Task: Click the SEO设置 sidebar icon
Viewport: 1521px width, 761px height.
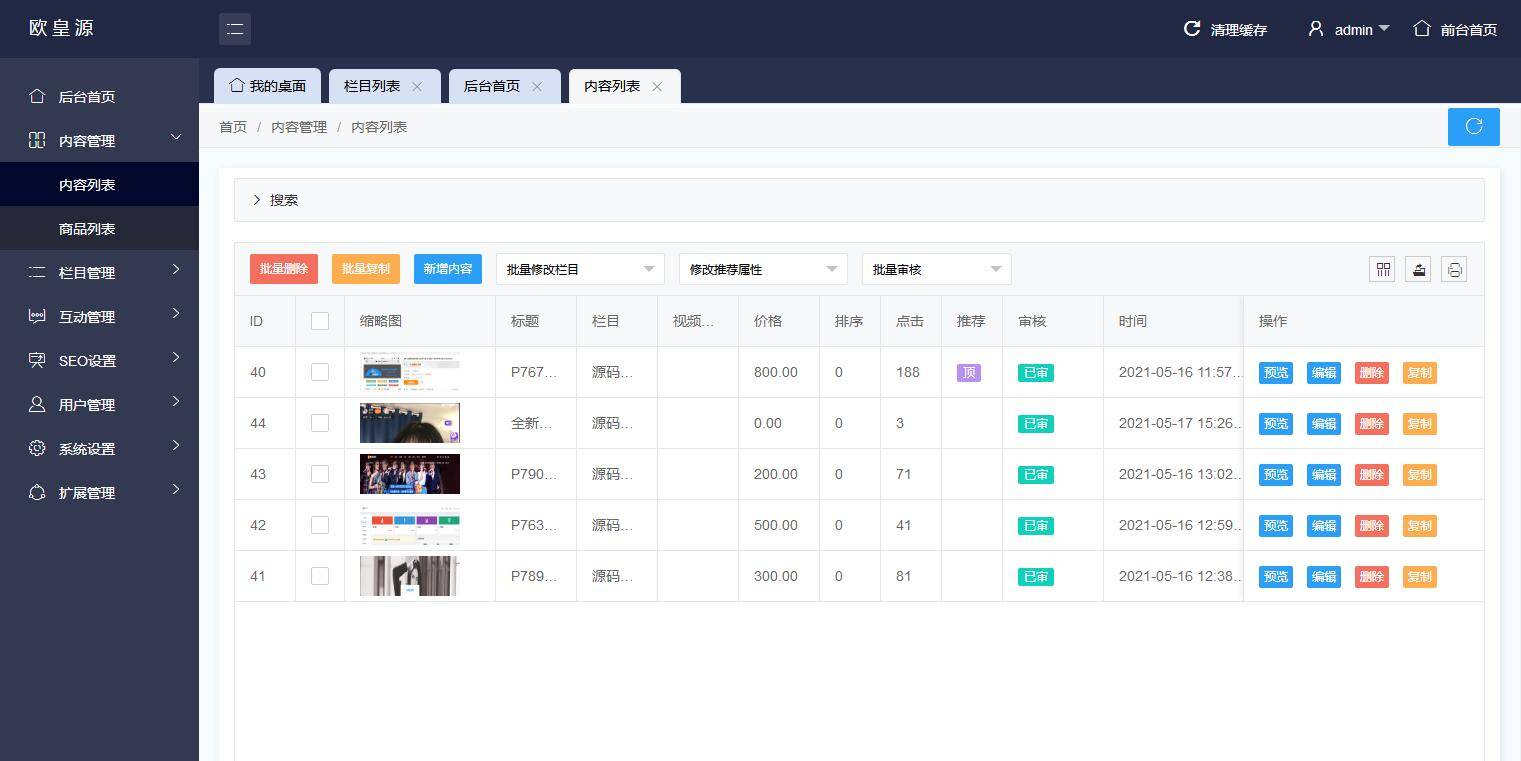Action: (37, 361)
